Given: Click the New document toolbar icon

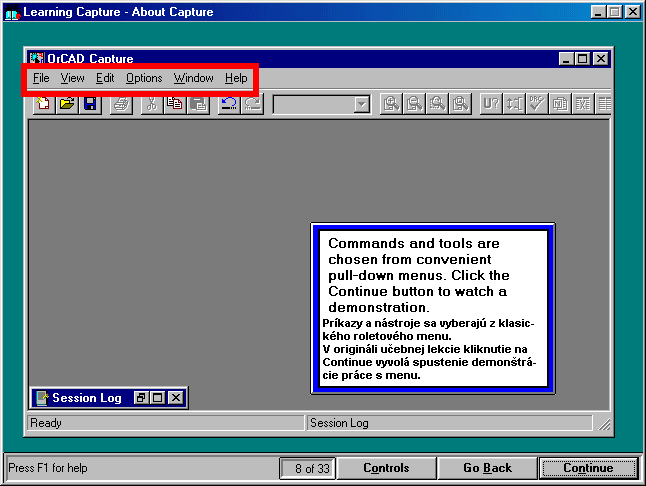Looking at the screenshot, I should point(44,104).
